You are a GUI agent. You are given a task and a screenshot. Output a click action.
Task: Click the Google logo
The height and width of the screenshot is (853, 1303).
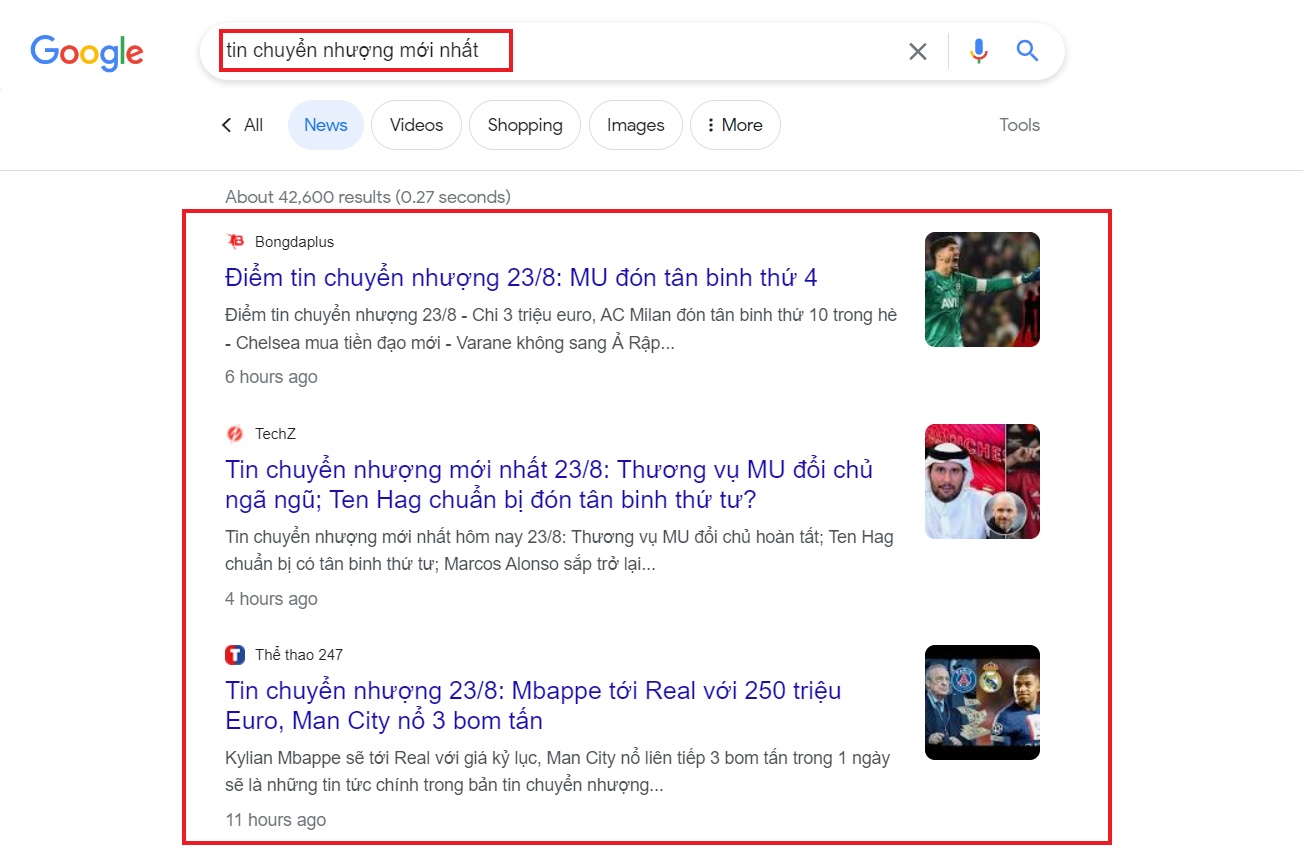tap(87, 51)
